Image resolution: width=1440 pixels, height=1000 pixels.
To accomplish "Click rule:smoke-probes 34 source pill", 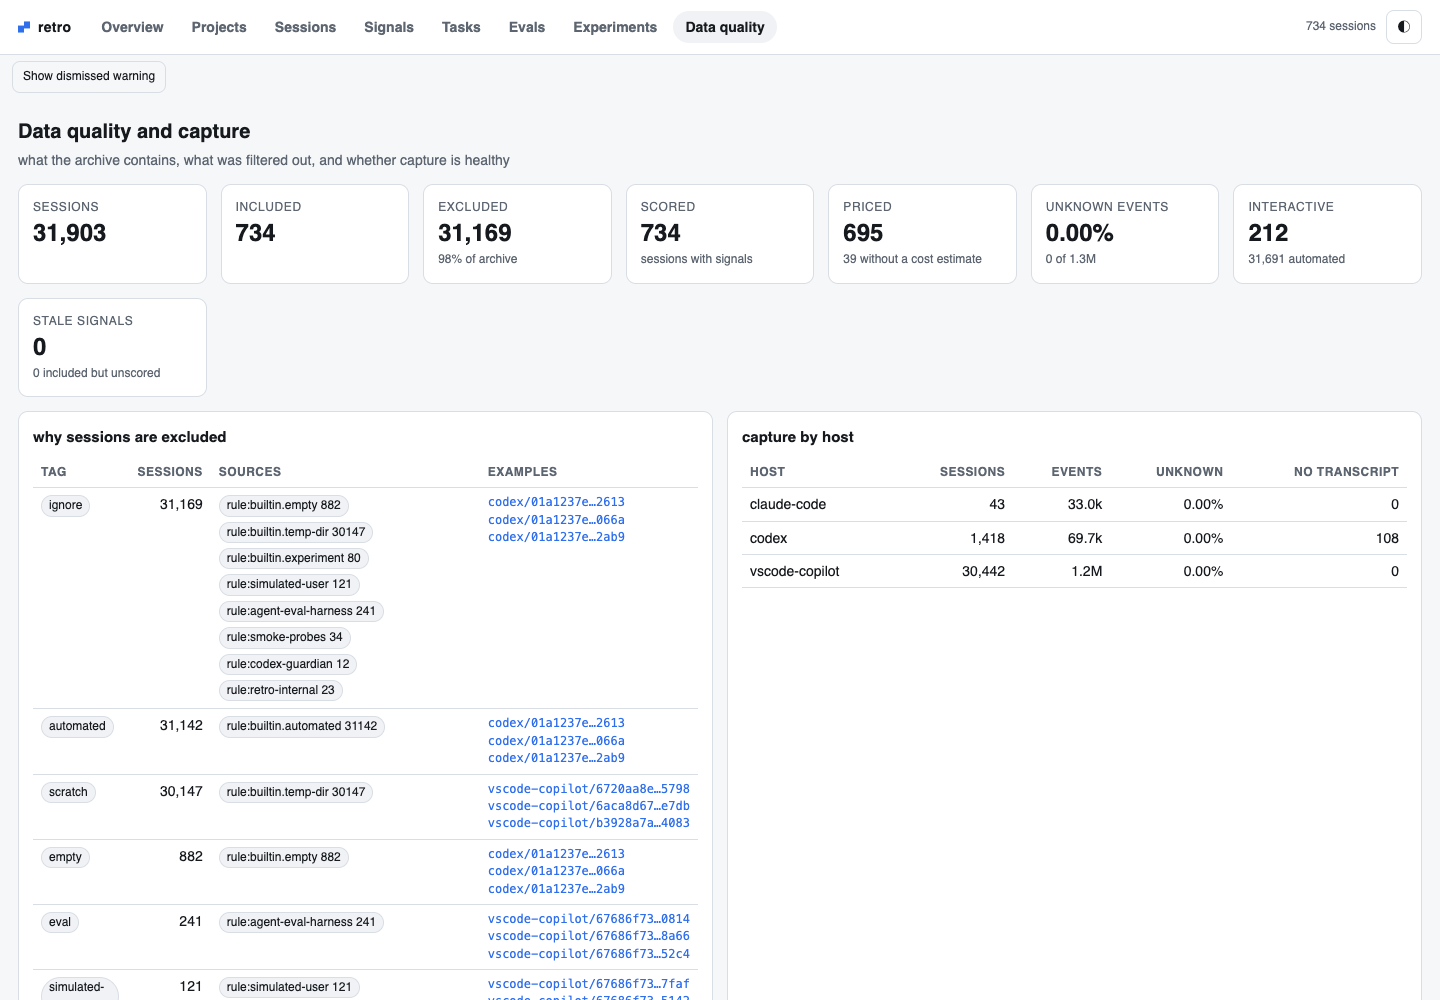I will tap(284, 637).
